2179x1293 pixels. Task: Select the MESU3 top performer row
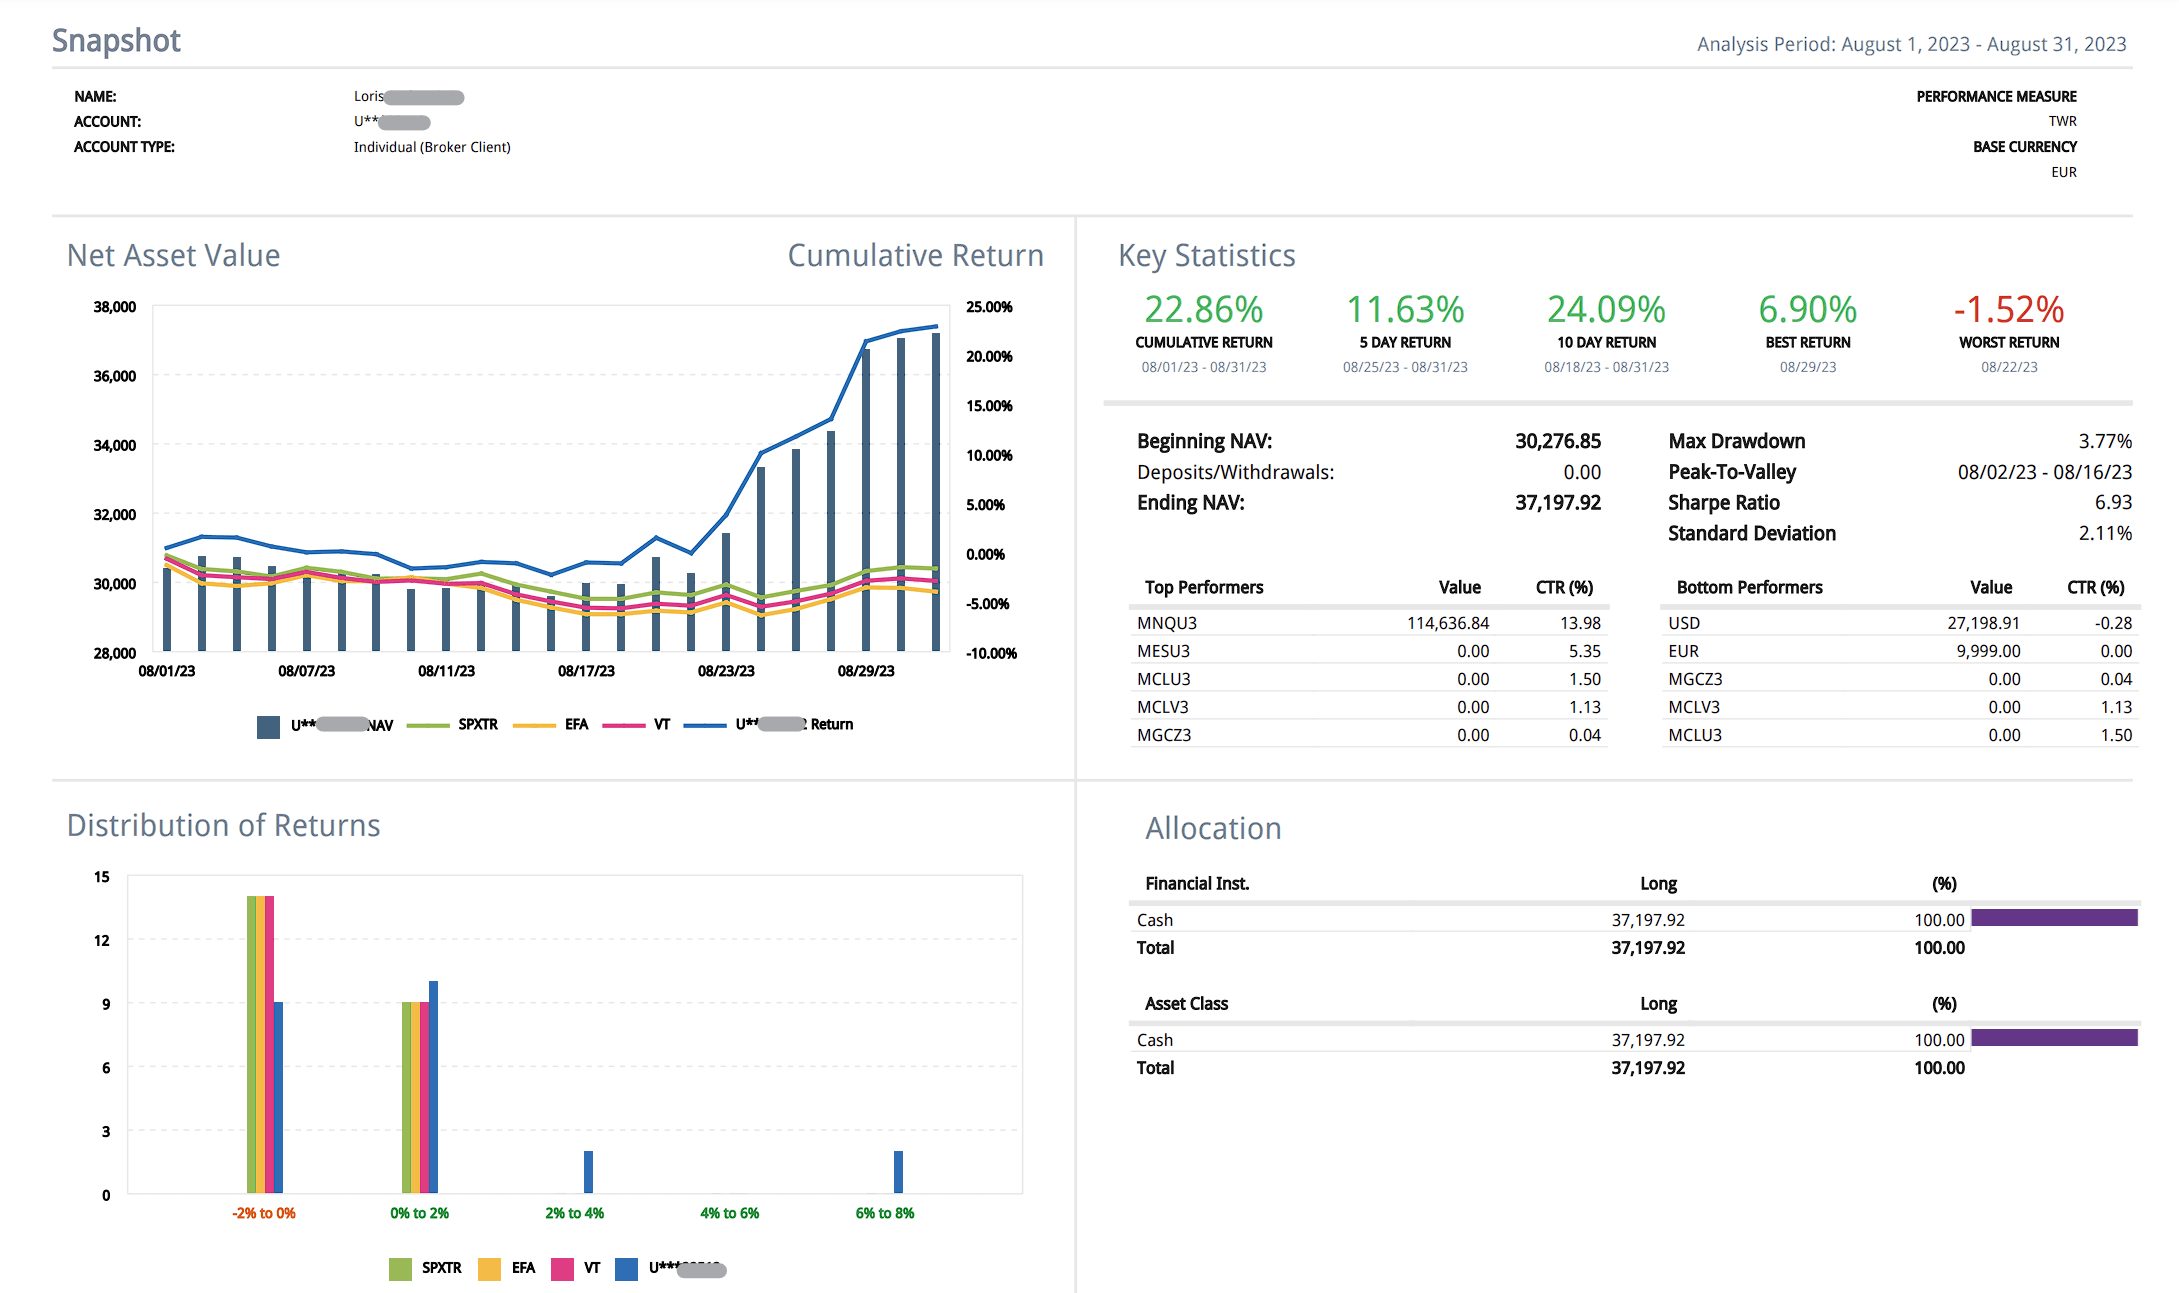pyautogui.click(x=1163, y=651)
